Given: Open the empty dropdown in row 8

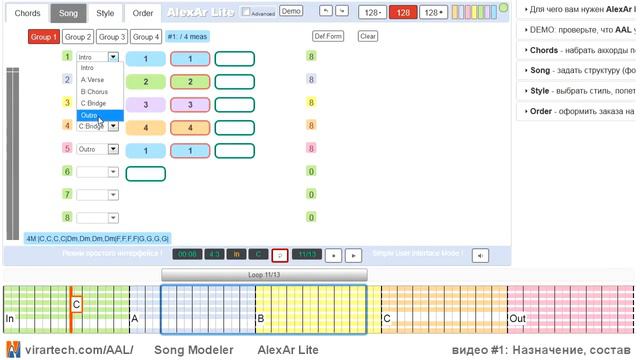Looking at the screenshot, I should point(113,218).
